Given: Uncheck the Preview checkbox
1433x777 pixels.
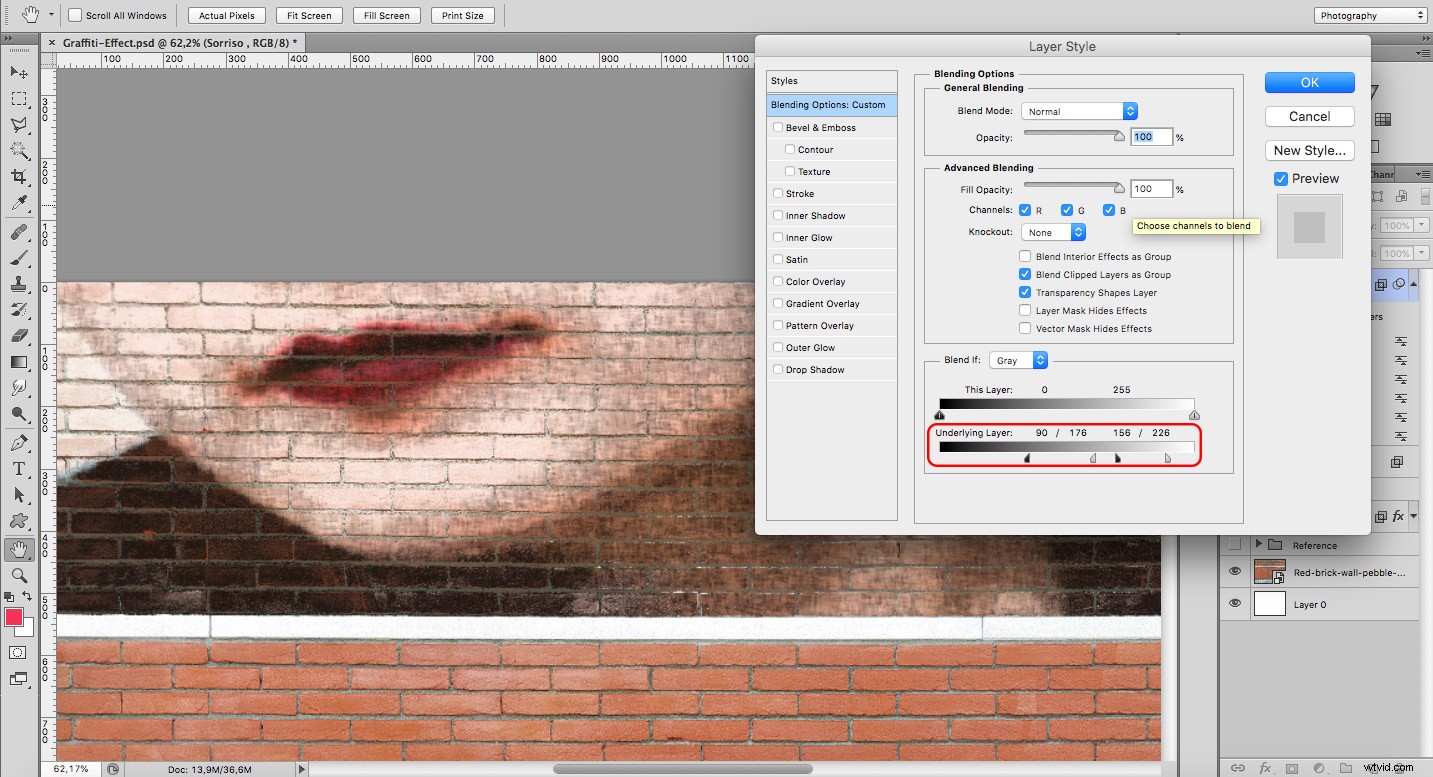Looking at the screenshot, I should (x=1281, y=178).
